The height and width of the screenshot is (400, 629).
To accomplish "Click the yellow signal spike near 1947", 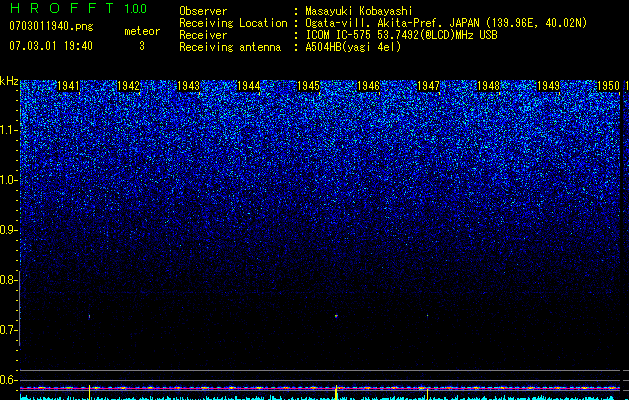I will tap(427, 394).
